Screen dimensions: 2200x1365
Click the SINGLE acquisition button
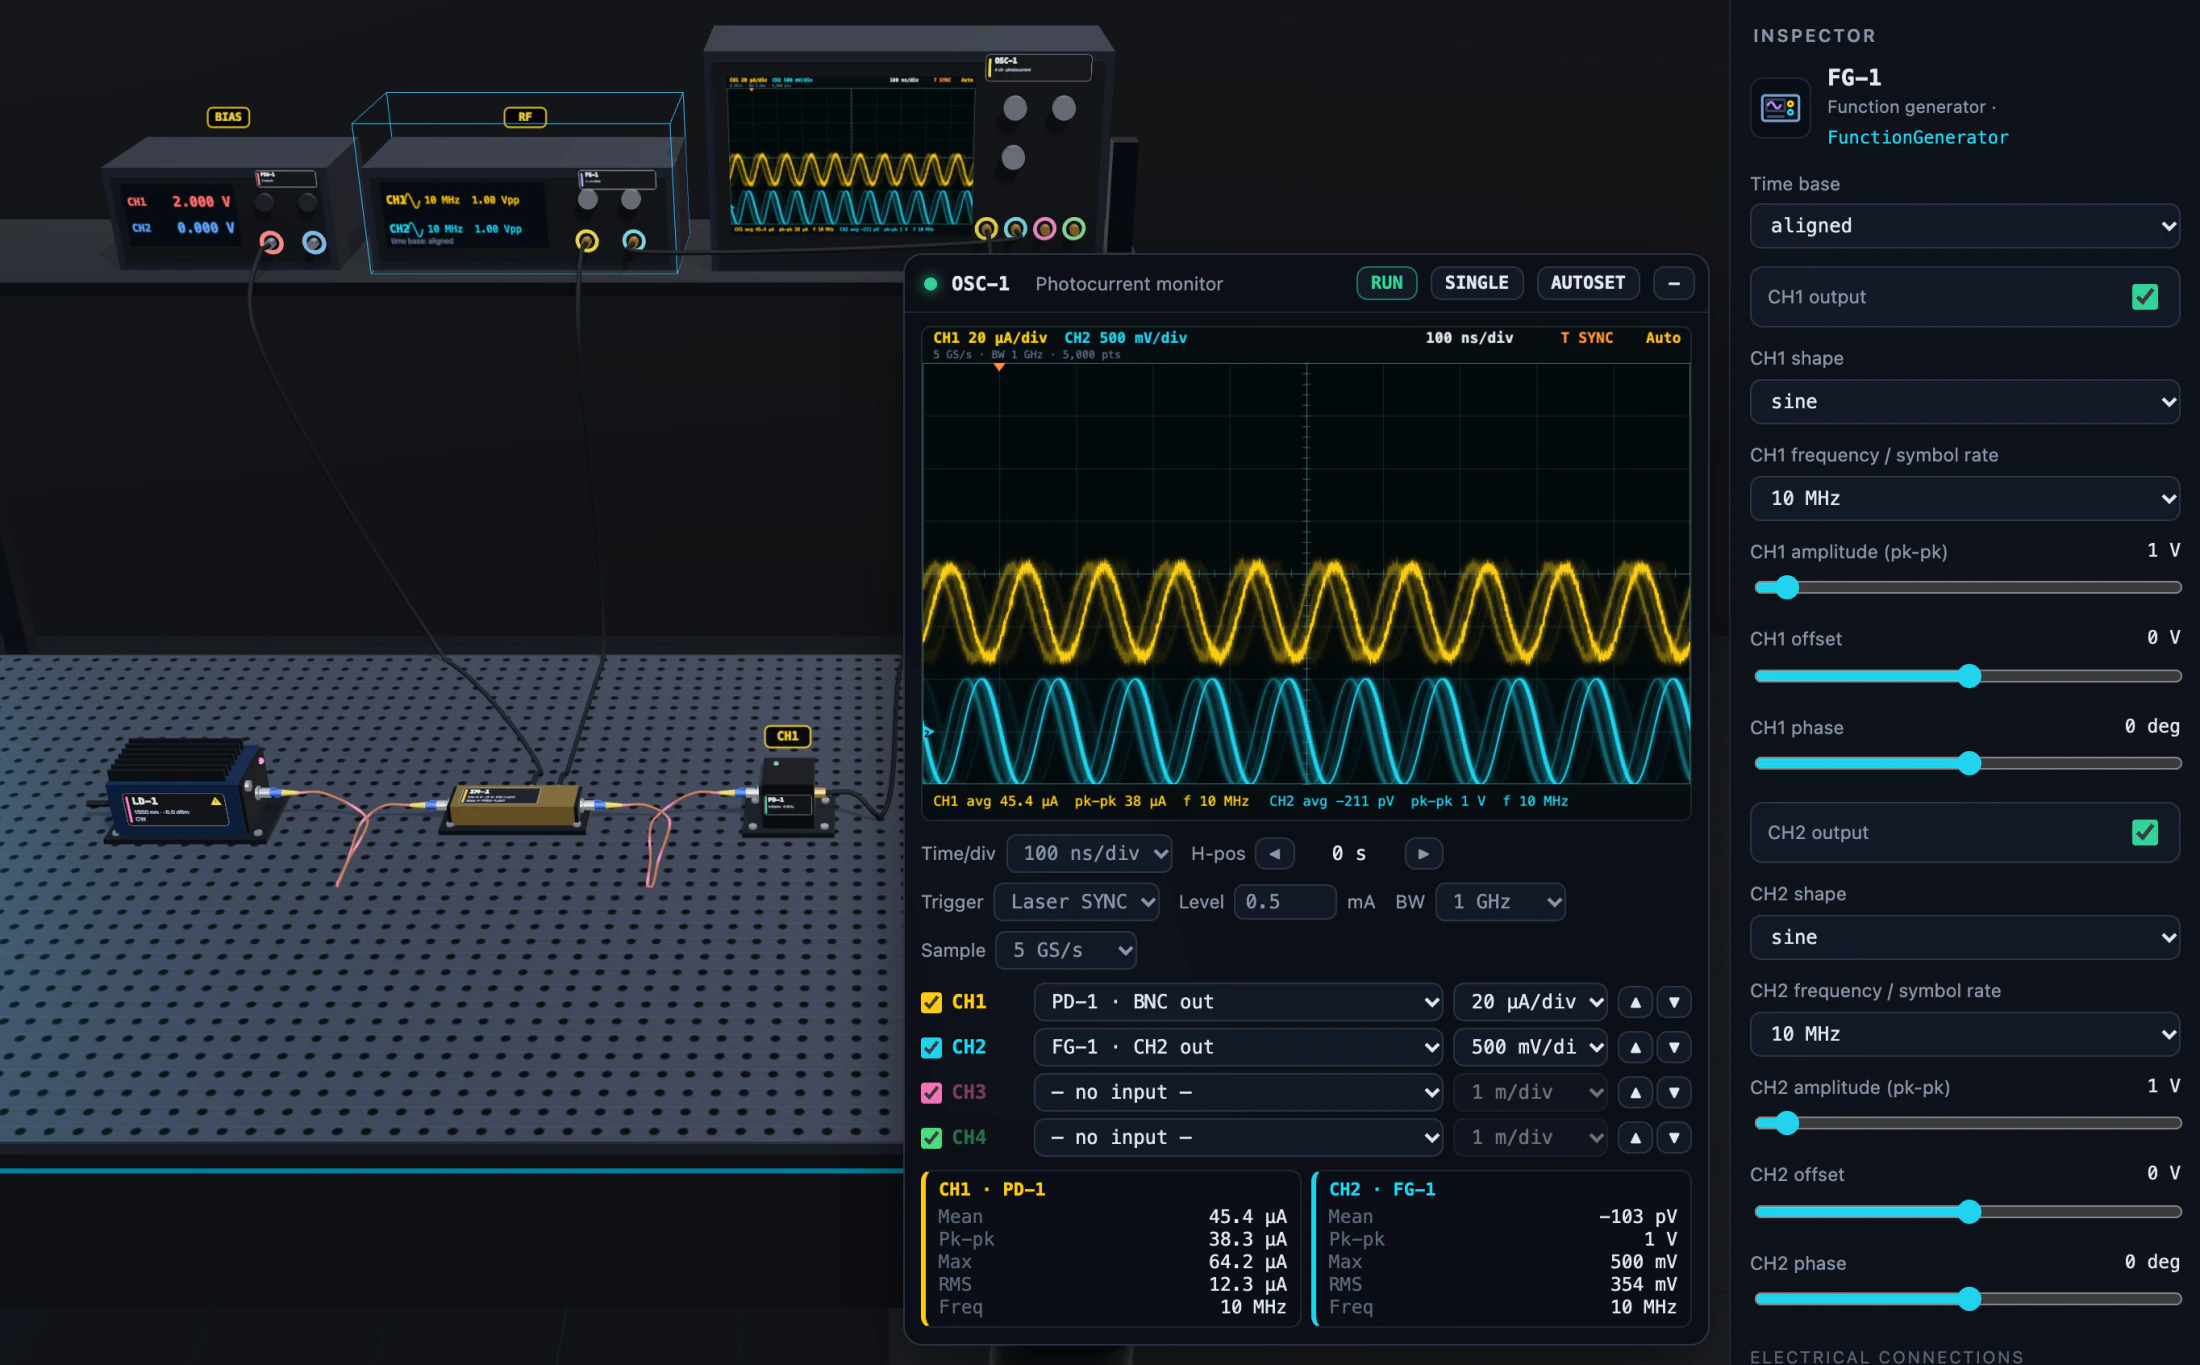pyautogui.click(x=1476, y=283)
